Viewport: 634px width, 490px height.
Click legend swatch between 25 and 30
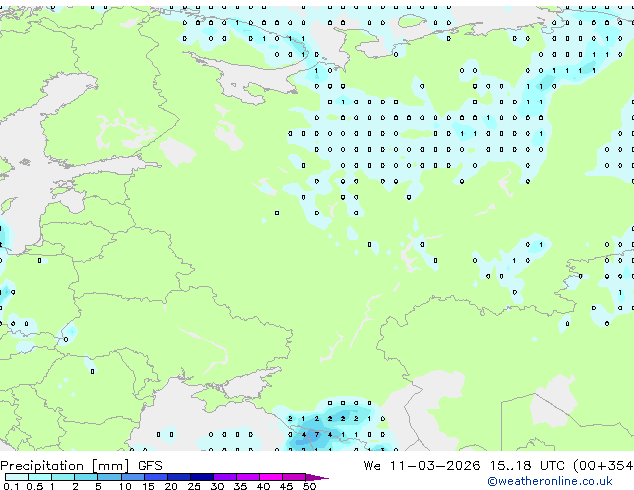tap(202, 477)
